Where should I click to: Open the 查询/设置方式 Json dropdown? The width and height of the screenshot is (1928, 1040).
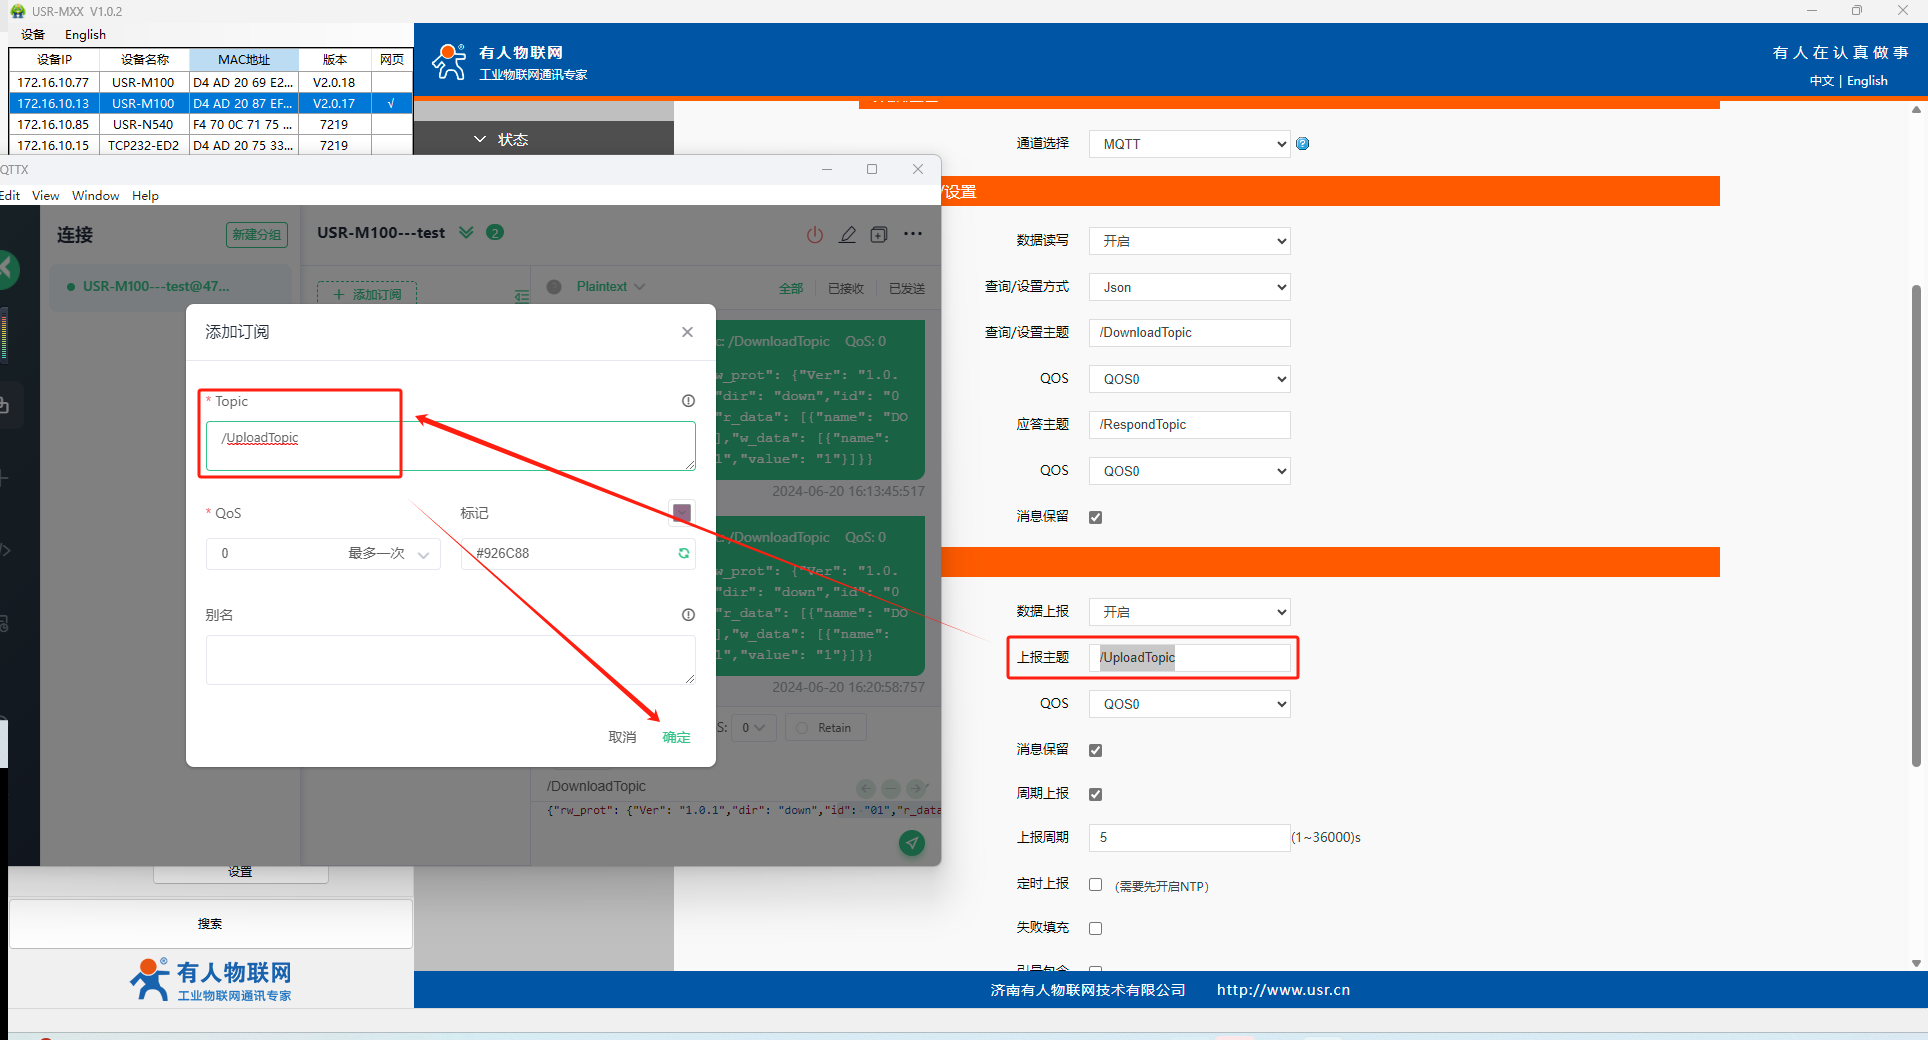[x=1189, y=287]
